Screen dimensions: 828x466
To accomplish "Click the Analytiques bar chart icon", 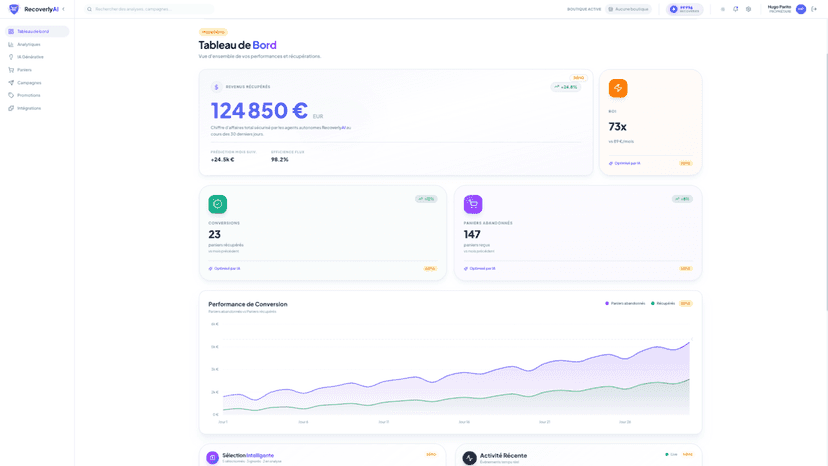I will [x=11, y=44].
